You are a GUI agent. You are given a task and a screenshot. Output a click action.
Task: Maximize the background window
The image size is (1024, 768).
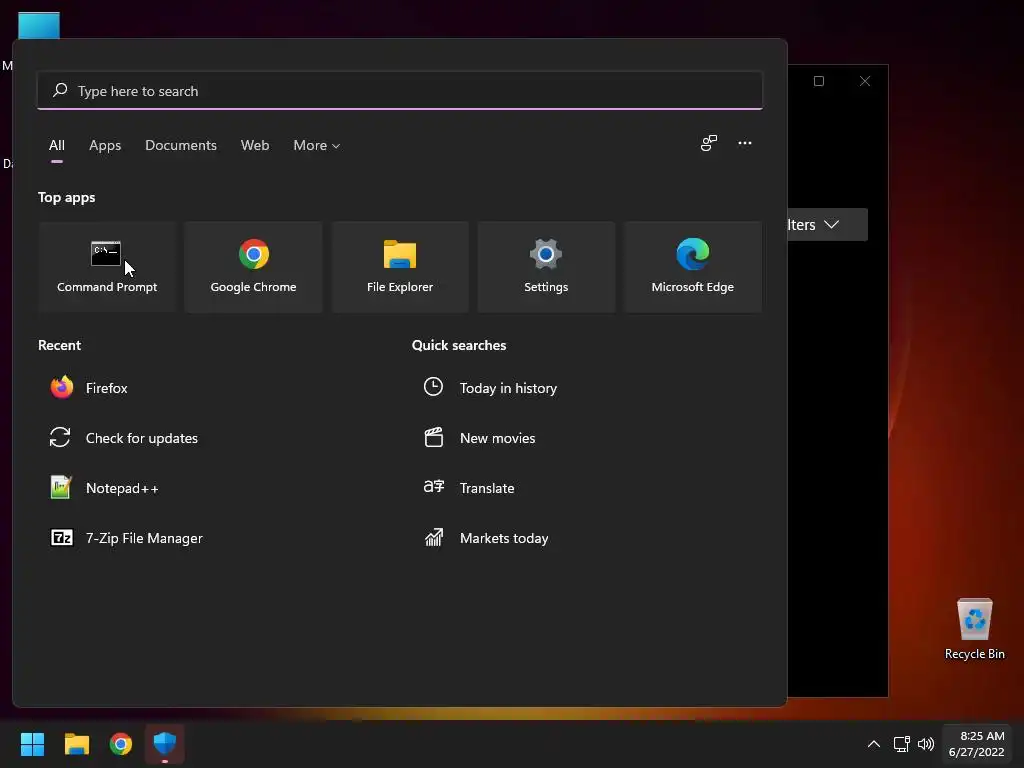click(x=818, y=81)
